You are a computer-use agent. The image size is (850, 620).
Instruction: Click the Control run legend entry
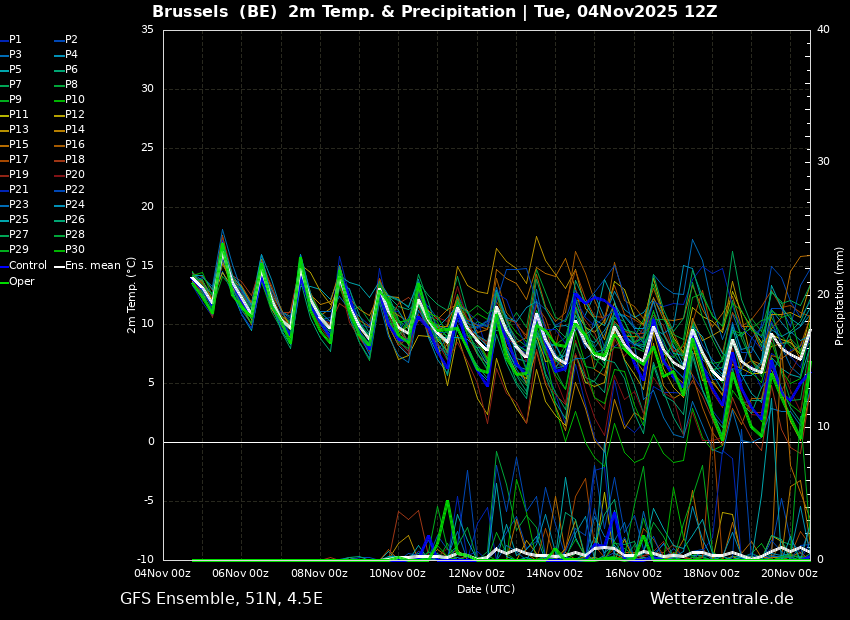click(27, 266)
